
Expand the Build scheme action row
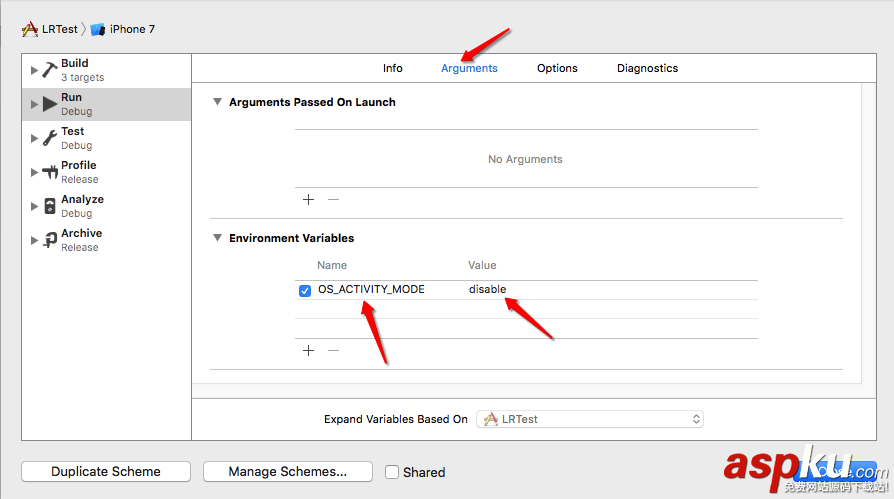coord(35,70)
